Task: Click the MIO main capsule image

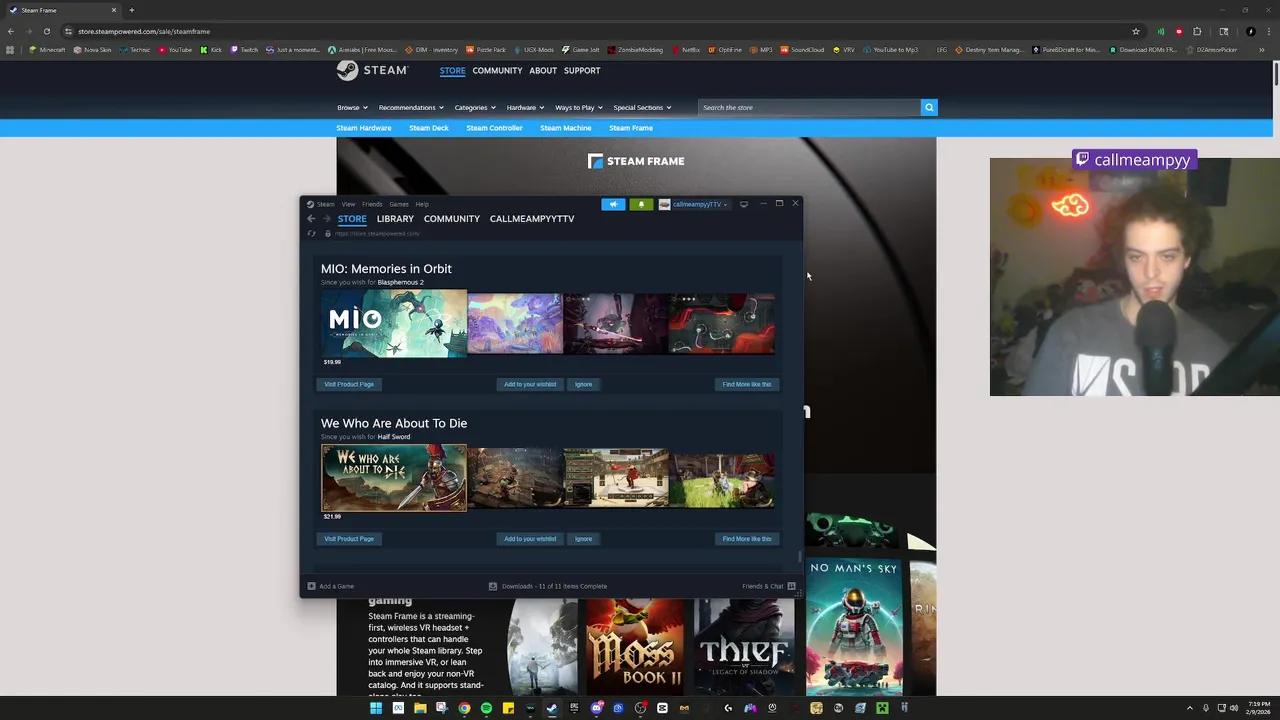Action: 394,324
